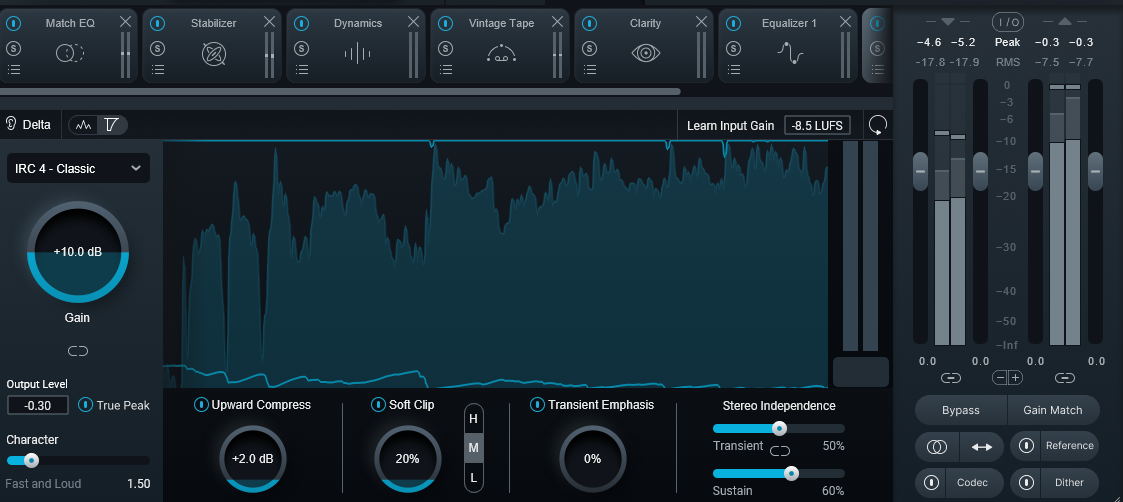Enable the Reference power toggle
This screenshot has width=1123, height=502.
pos(1026,445)
